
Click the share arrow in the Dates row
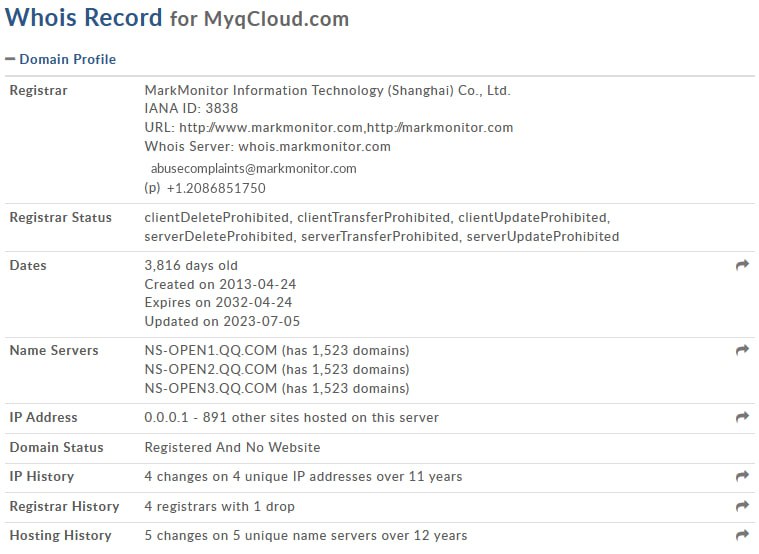742,266
